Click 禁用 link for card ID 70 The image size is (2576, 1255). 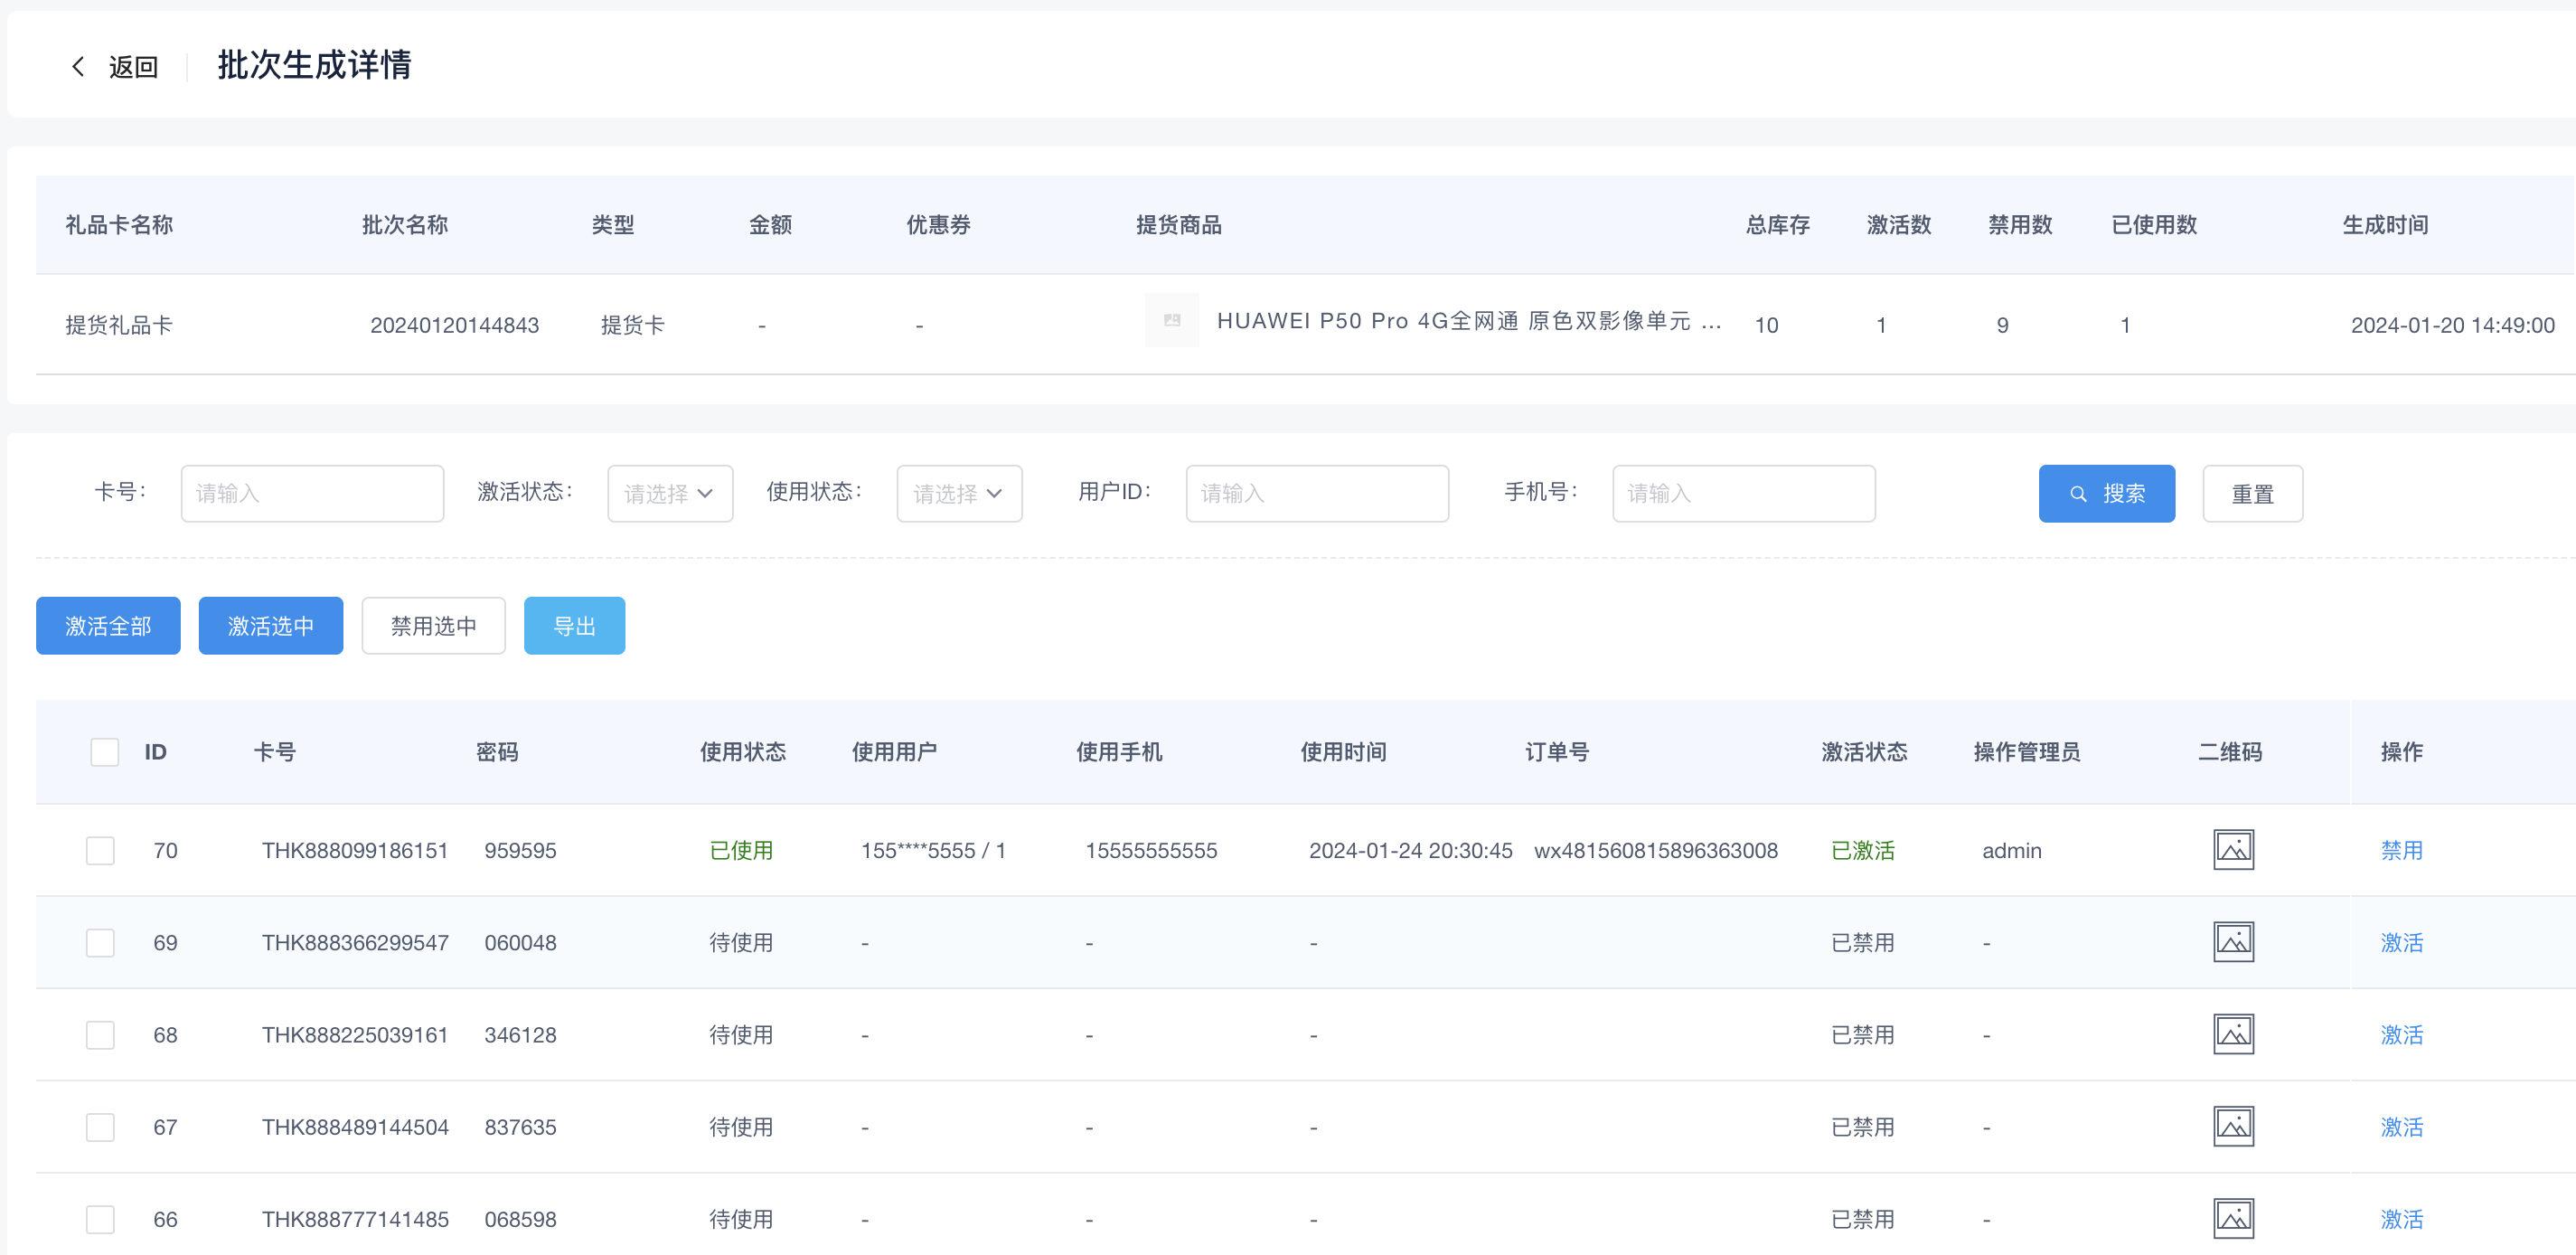[x=2400, y=851]
